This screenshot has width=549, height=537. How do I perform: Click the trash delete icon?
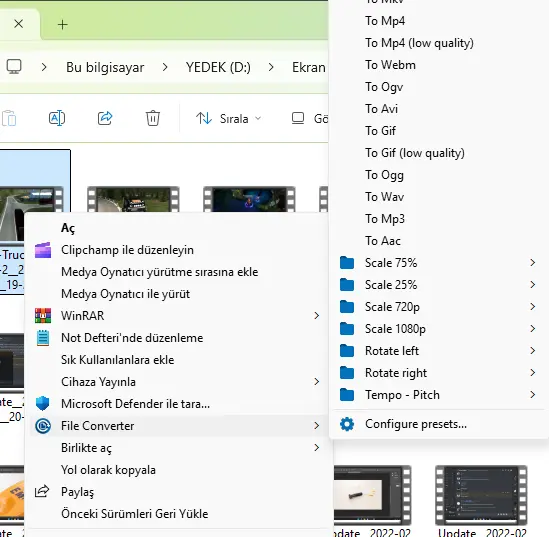153,118
